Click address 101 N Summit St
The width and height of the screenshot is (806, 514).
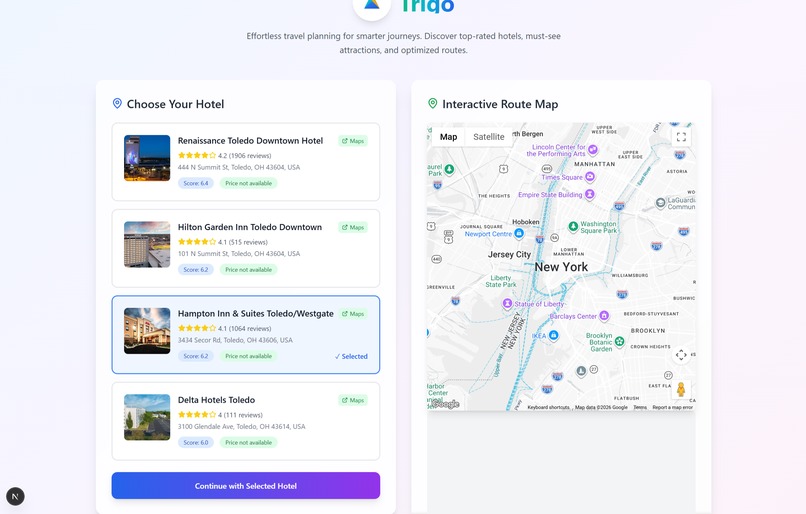[x=239, y=253]
